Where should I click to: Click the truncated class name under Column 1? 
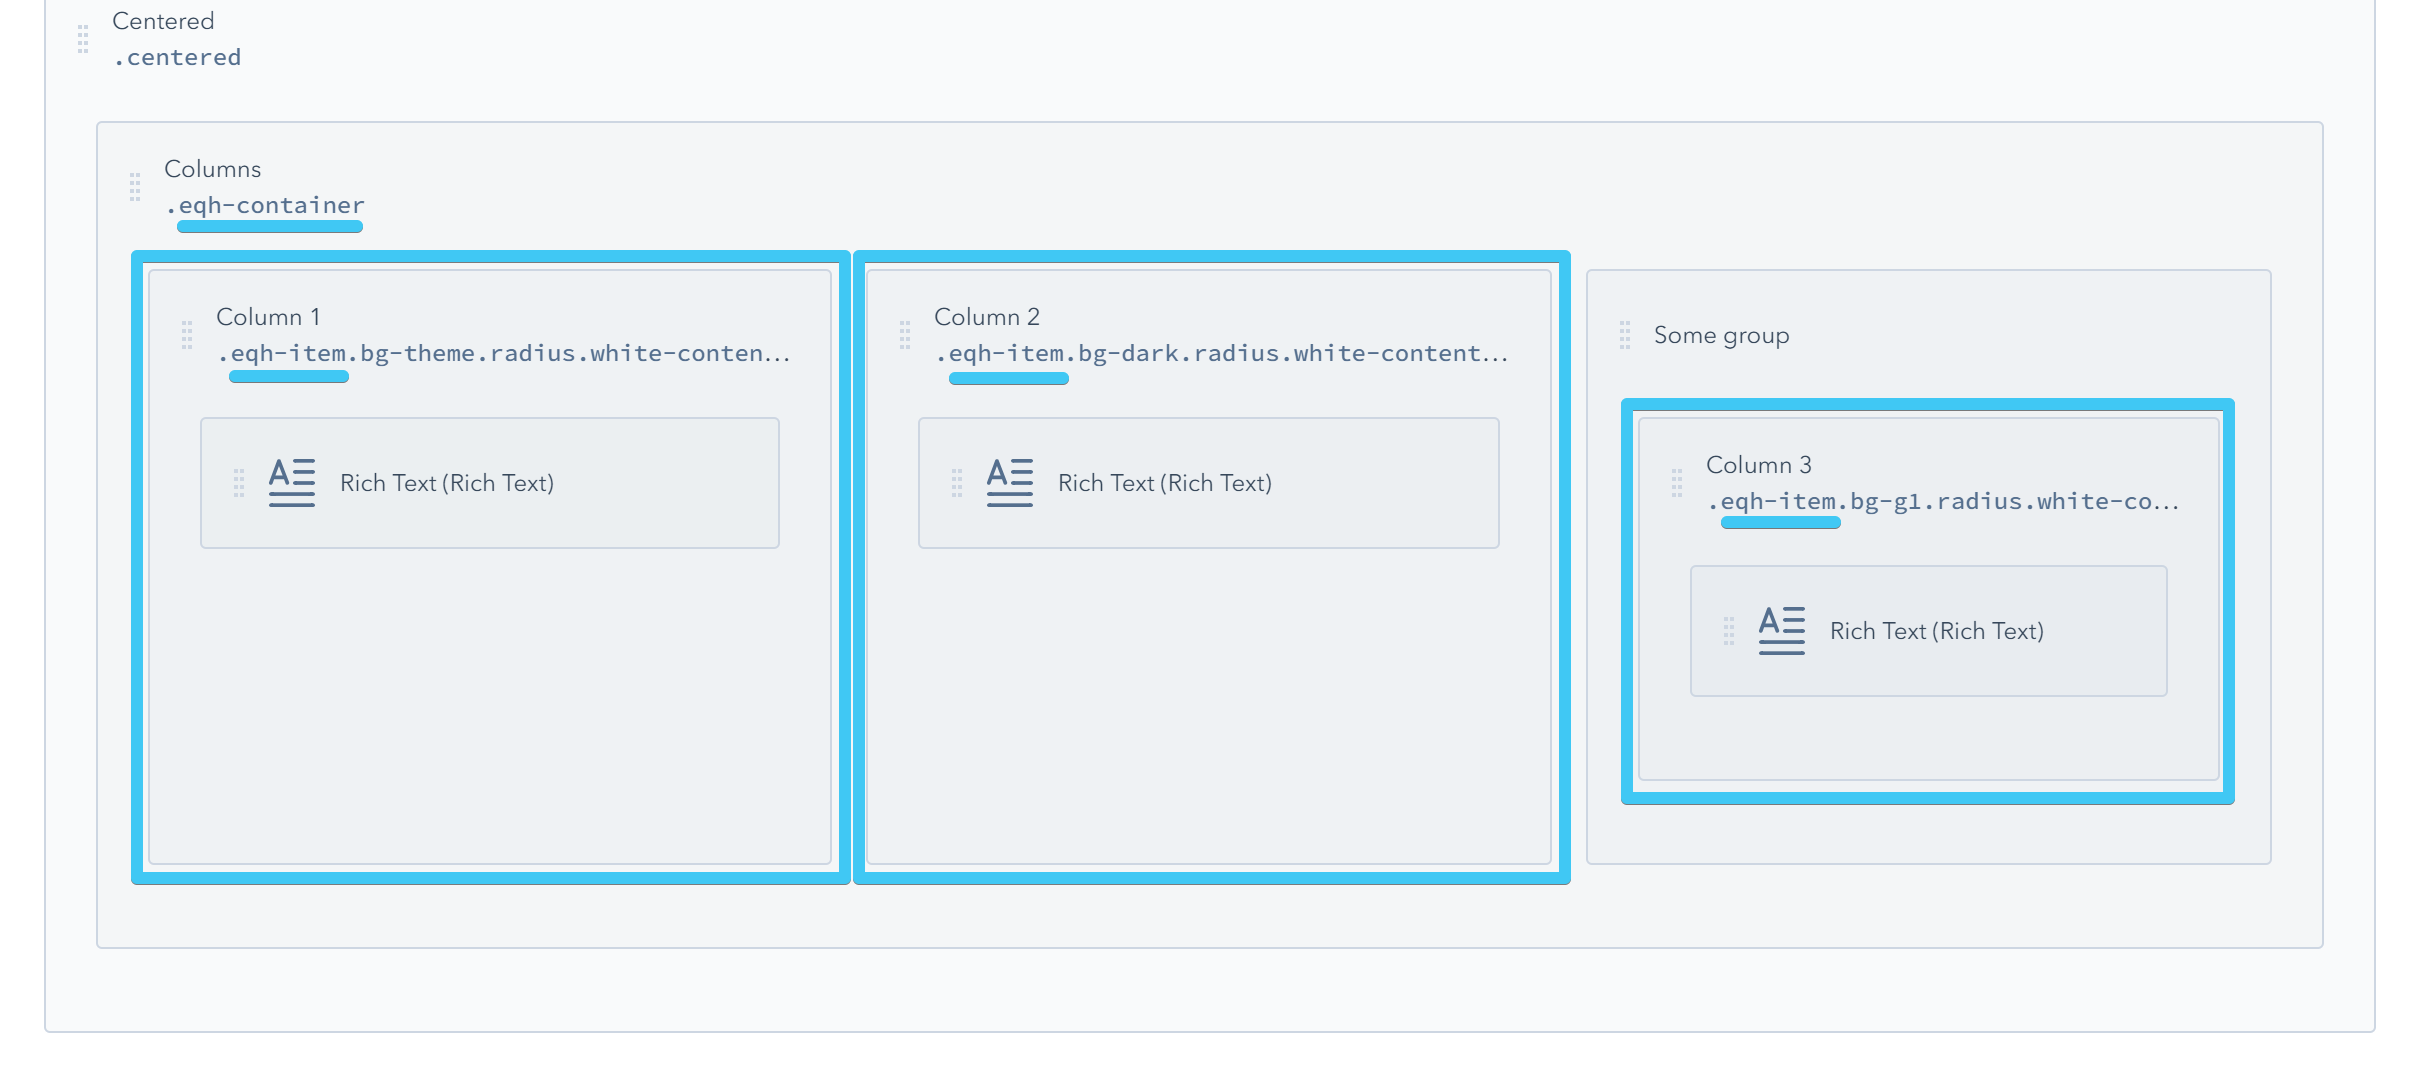point(503,352)
